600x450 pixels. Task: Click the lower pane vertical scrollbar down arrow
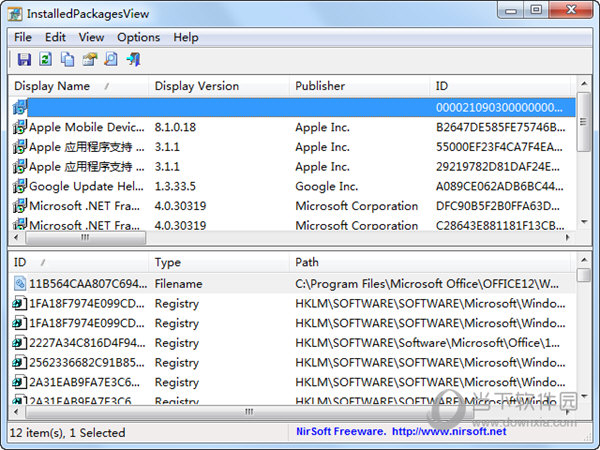[584, 396]
